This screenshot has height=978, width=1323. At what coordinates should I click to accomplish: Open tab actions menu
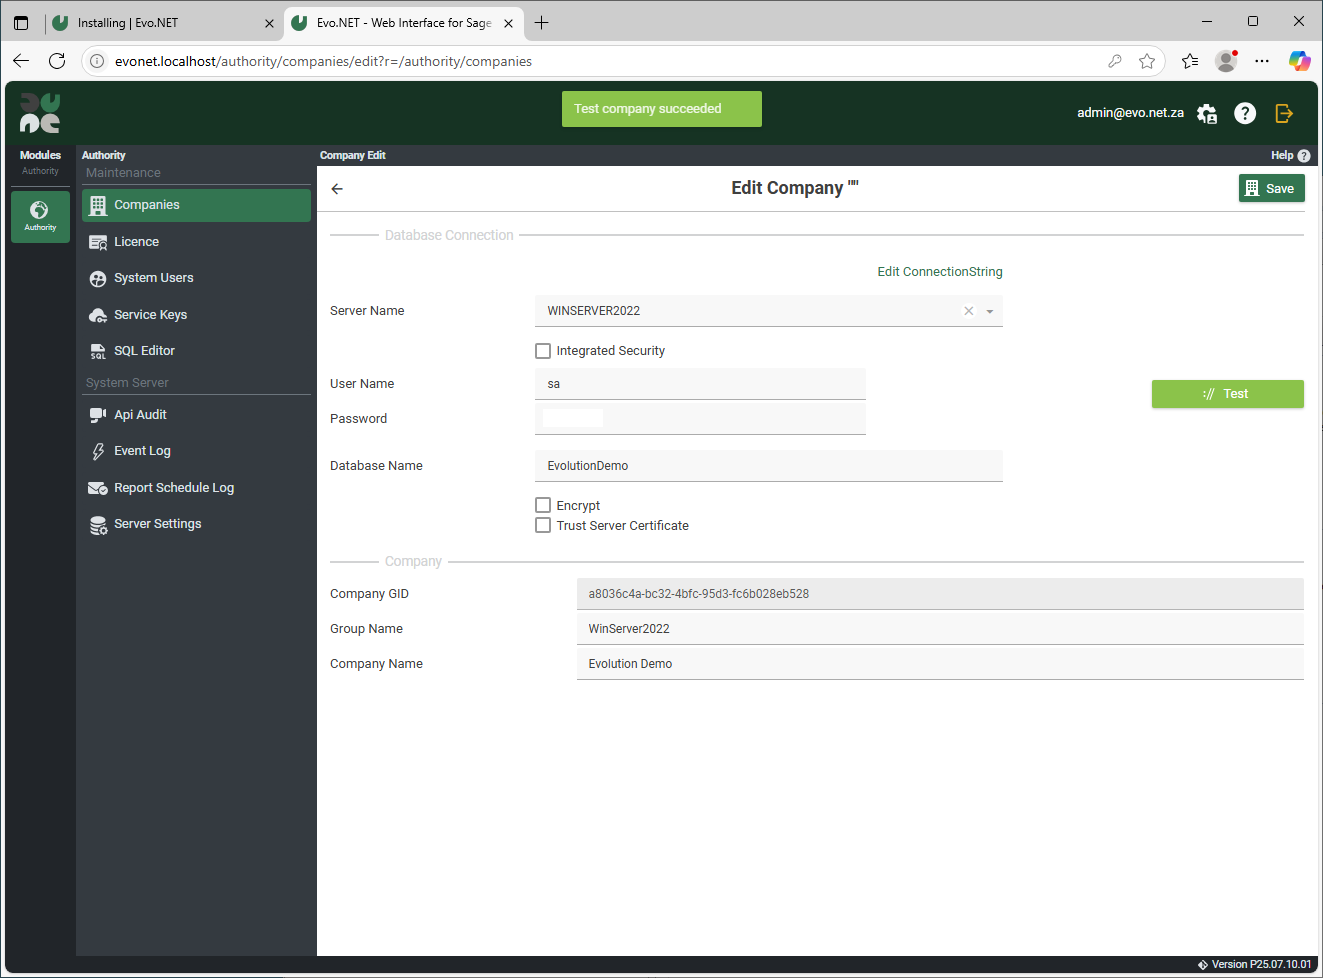pos(21,23)
